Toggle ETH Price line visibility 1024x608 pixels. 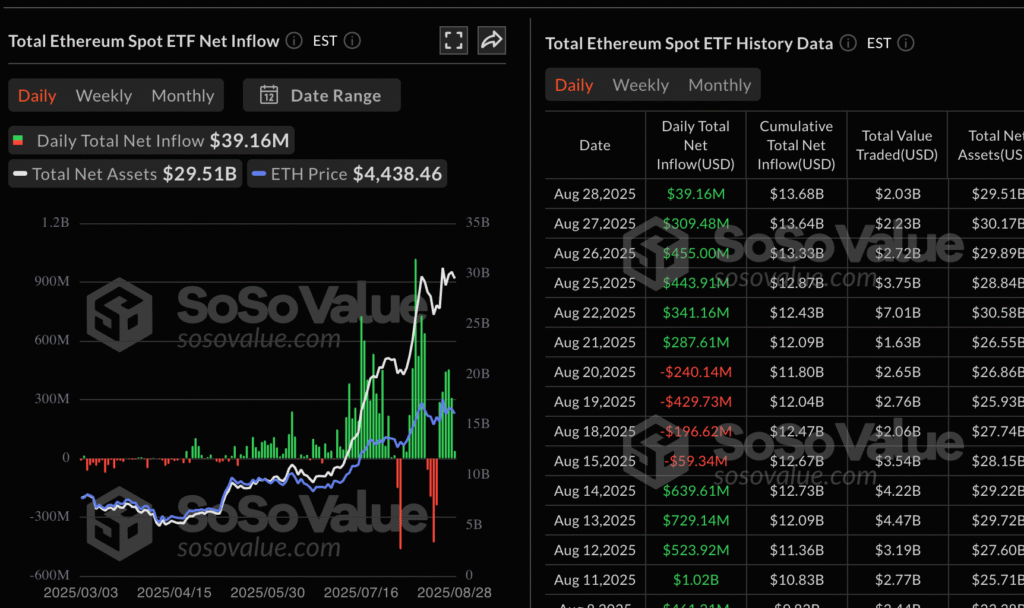tap(346, 174)
